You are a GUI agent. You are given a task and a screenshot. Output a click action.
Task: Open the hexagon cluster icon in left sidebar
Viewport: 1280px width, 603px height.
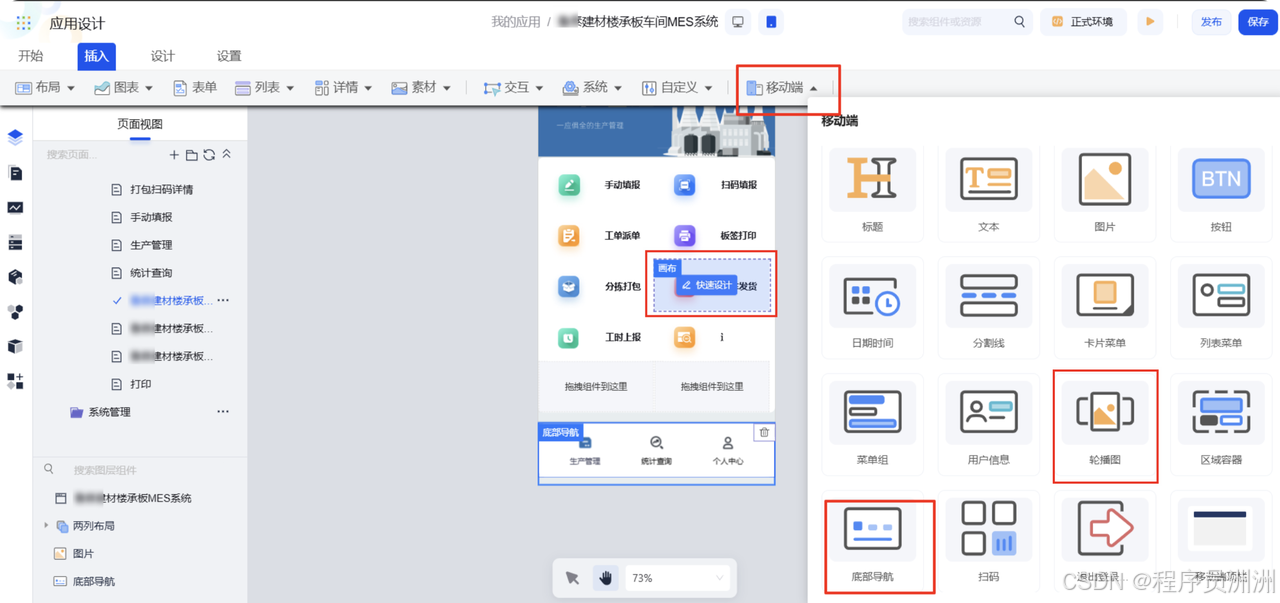click(15, 312)
